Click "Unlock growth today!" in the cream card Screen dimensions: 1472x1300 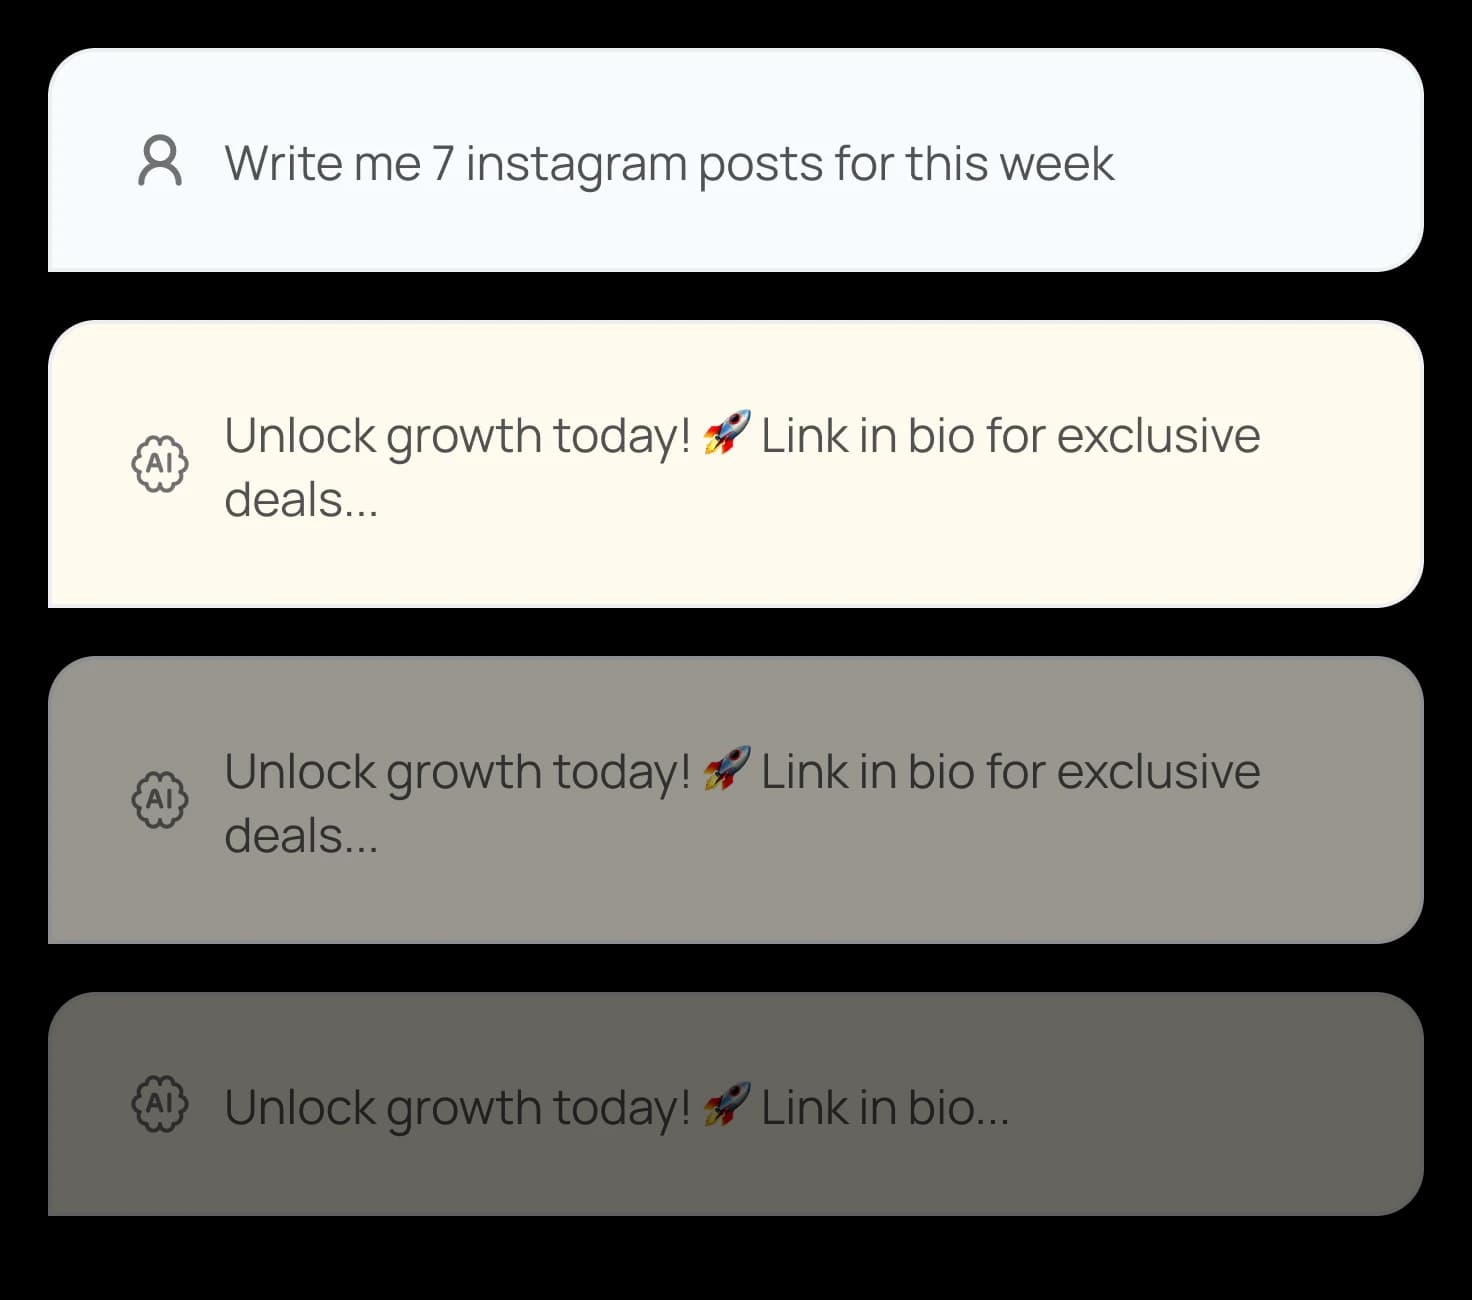tap(458, 437)
